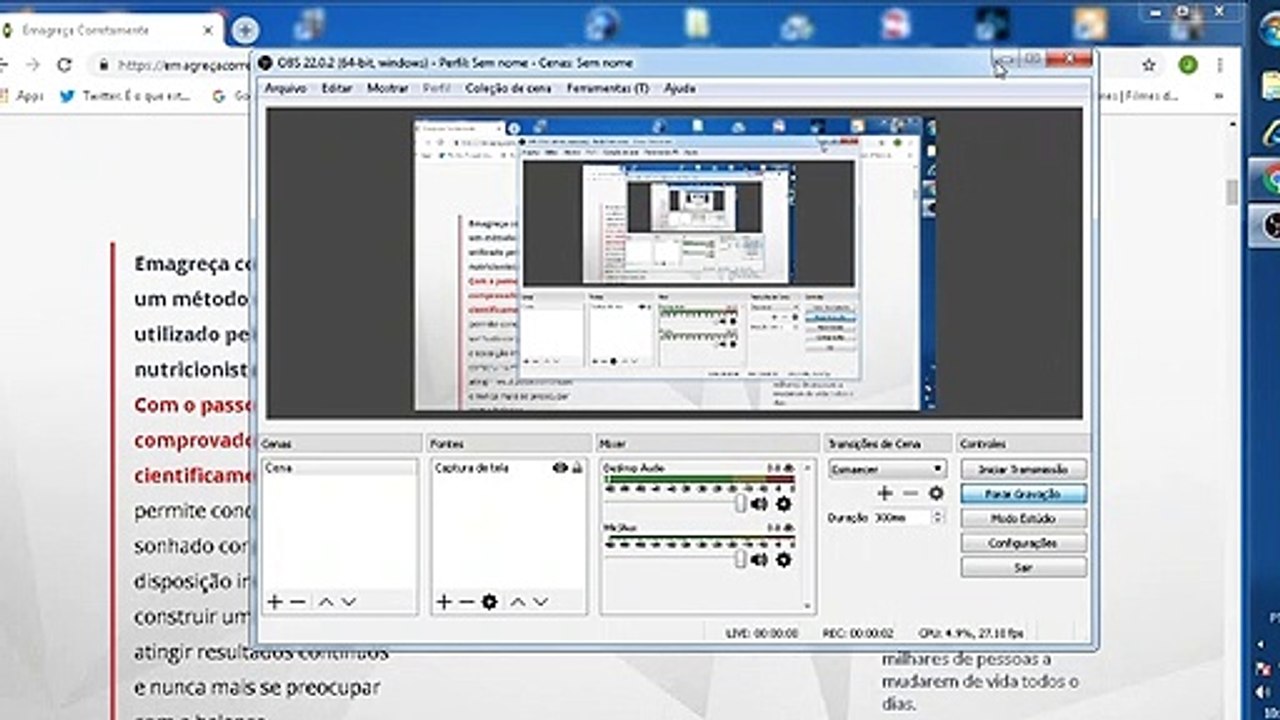Open transition properties with the gear icon
Screen dimensions: 1280x720
click(x=936, y=493)
